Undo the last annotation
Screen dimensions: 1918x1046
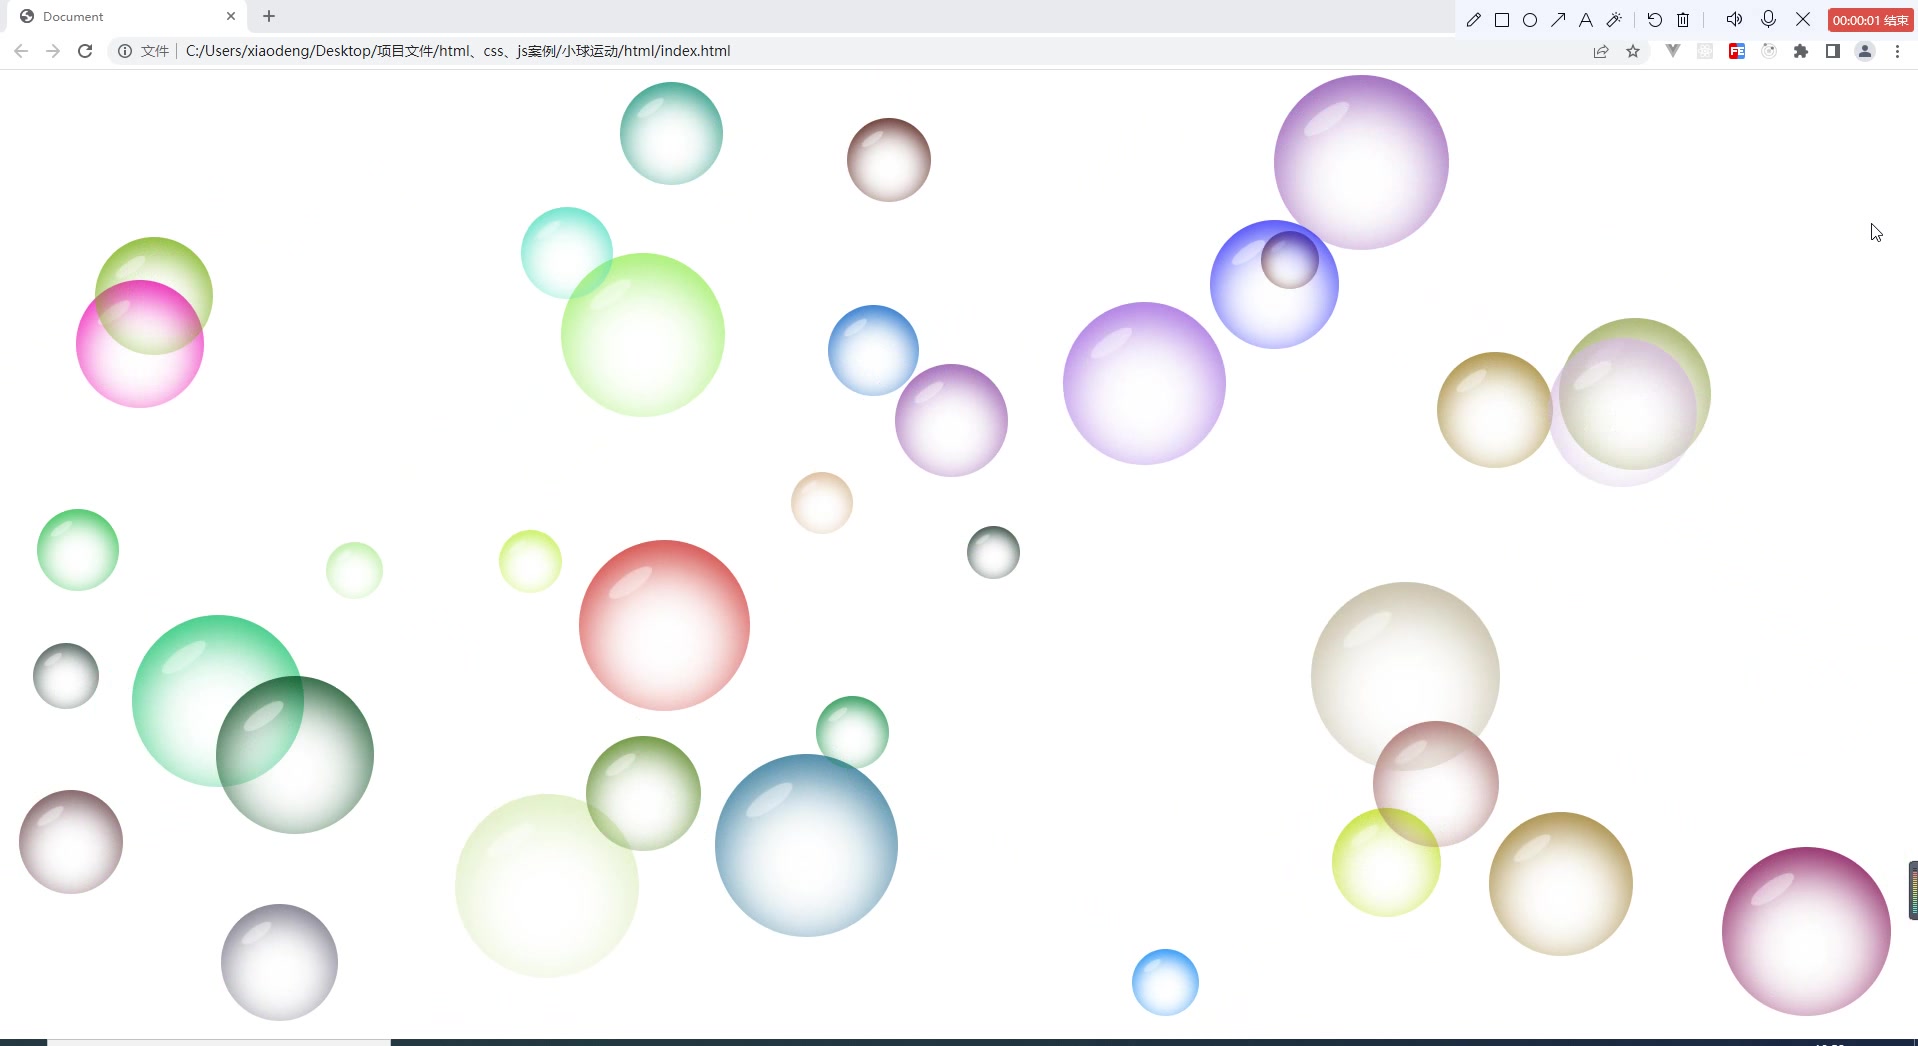pos(1655,20)
